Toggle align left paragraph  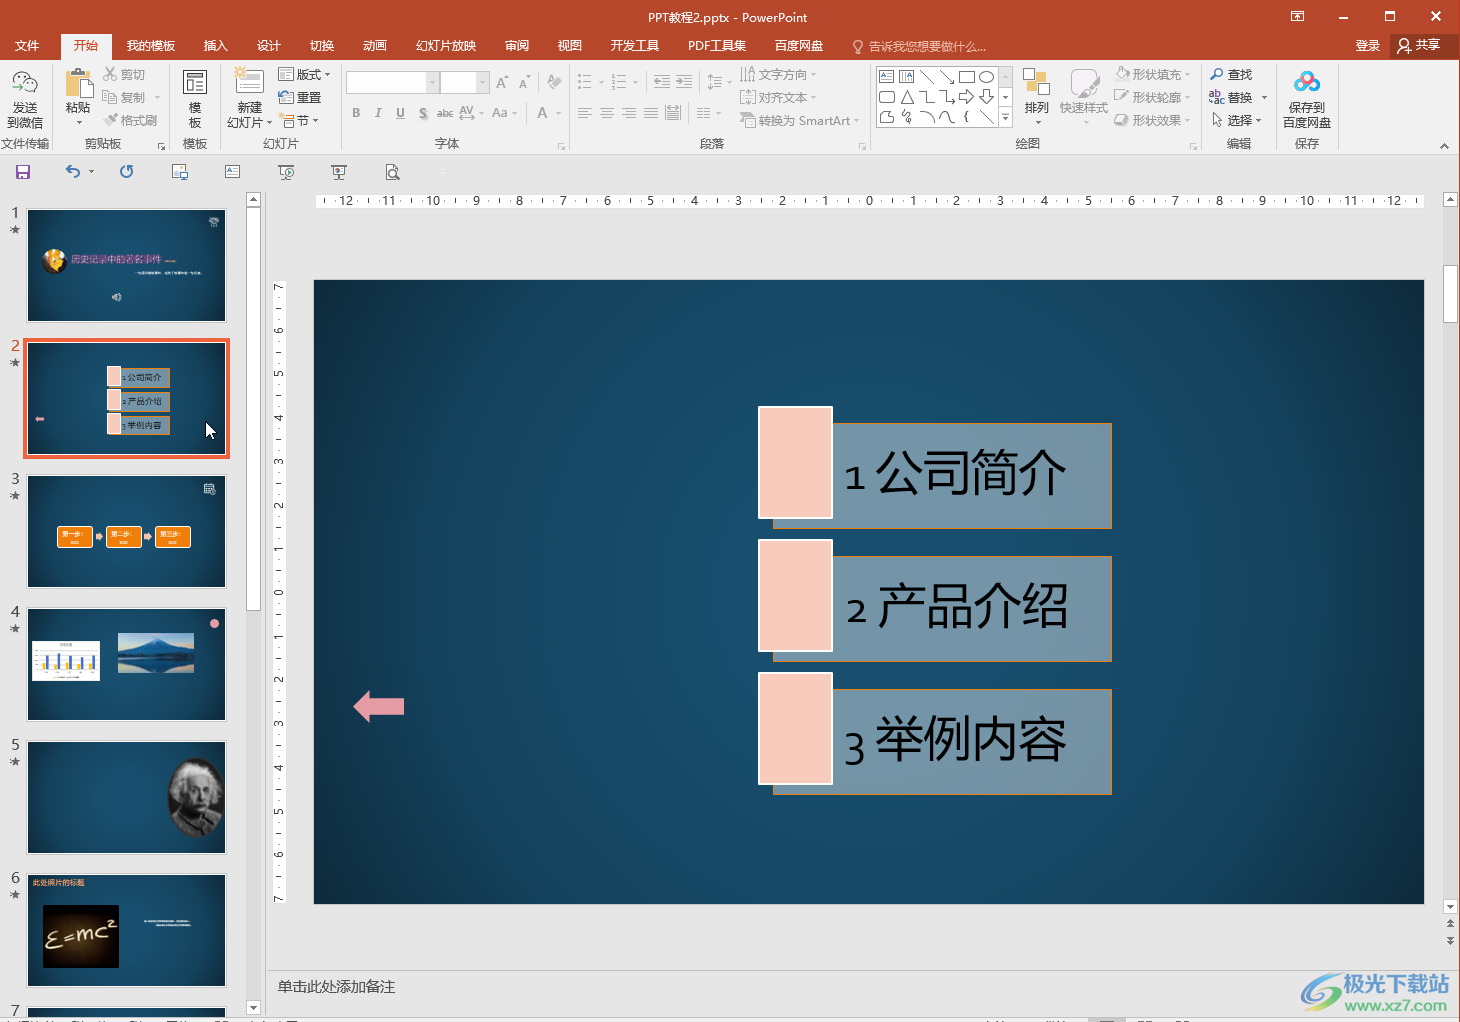[x=585, y=113]
